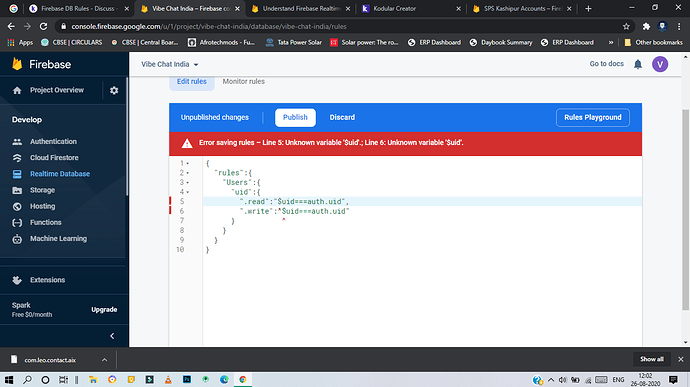Open Project Overview home icon

tap(17, 90)
